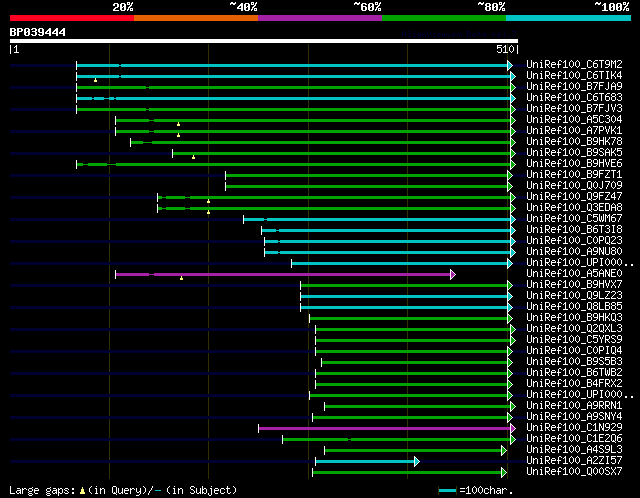Viewport: 640px width, 498px height.
Task: Select the UniRef100_Q8LB85 label
Action: [x=574, y=307]
